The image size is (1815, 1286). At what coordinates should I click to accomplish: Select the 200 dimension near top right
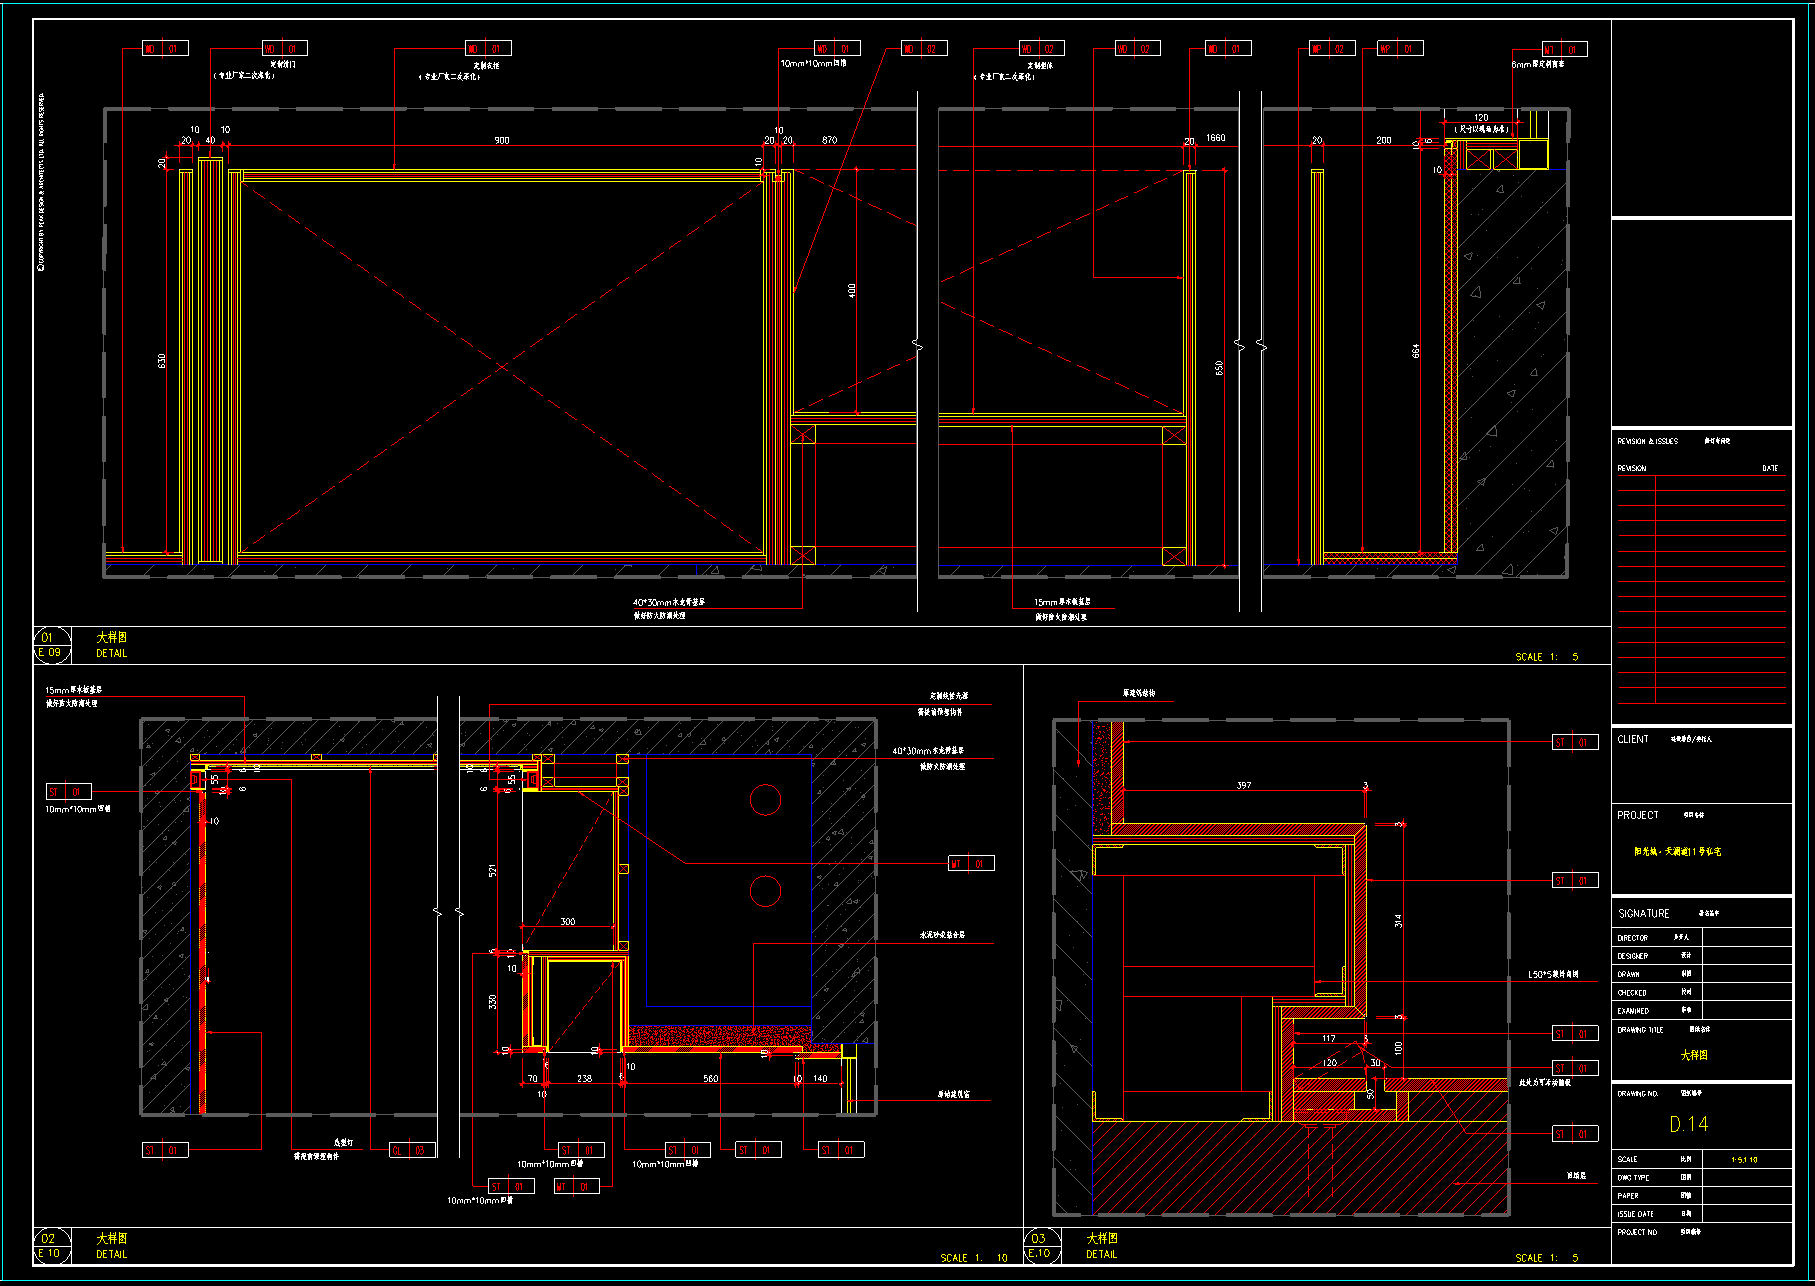tap(1384, 140)
